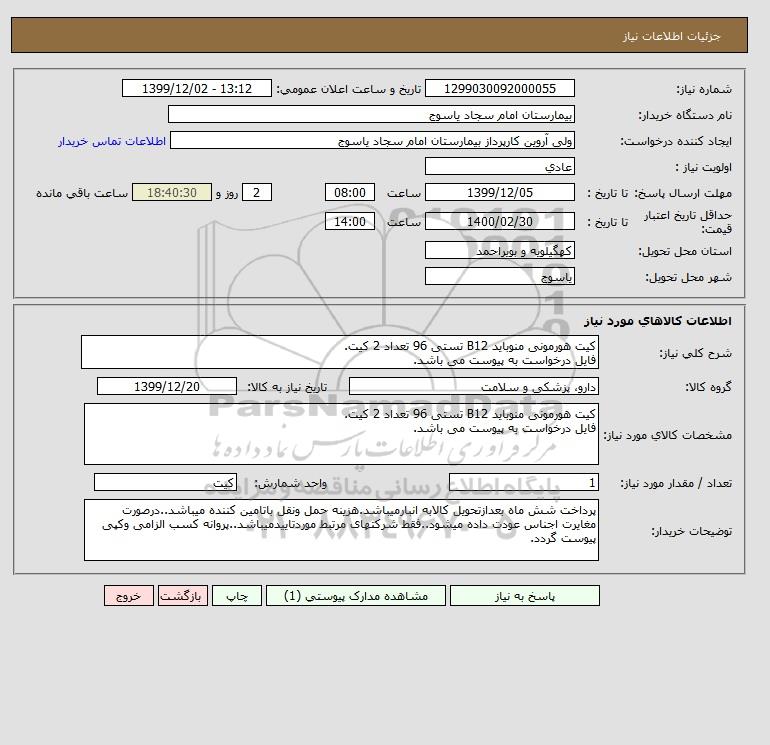Click the remaining days field showing 2

(256, 193)
